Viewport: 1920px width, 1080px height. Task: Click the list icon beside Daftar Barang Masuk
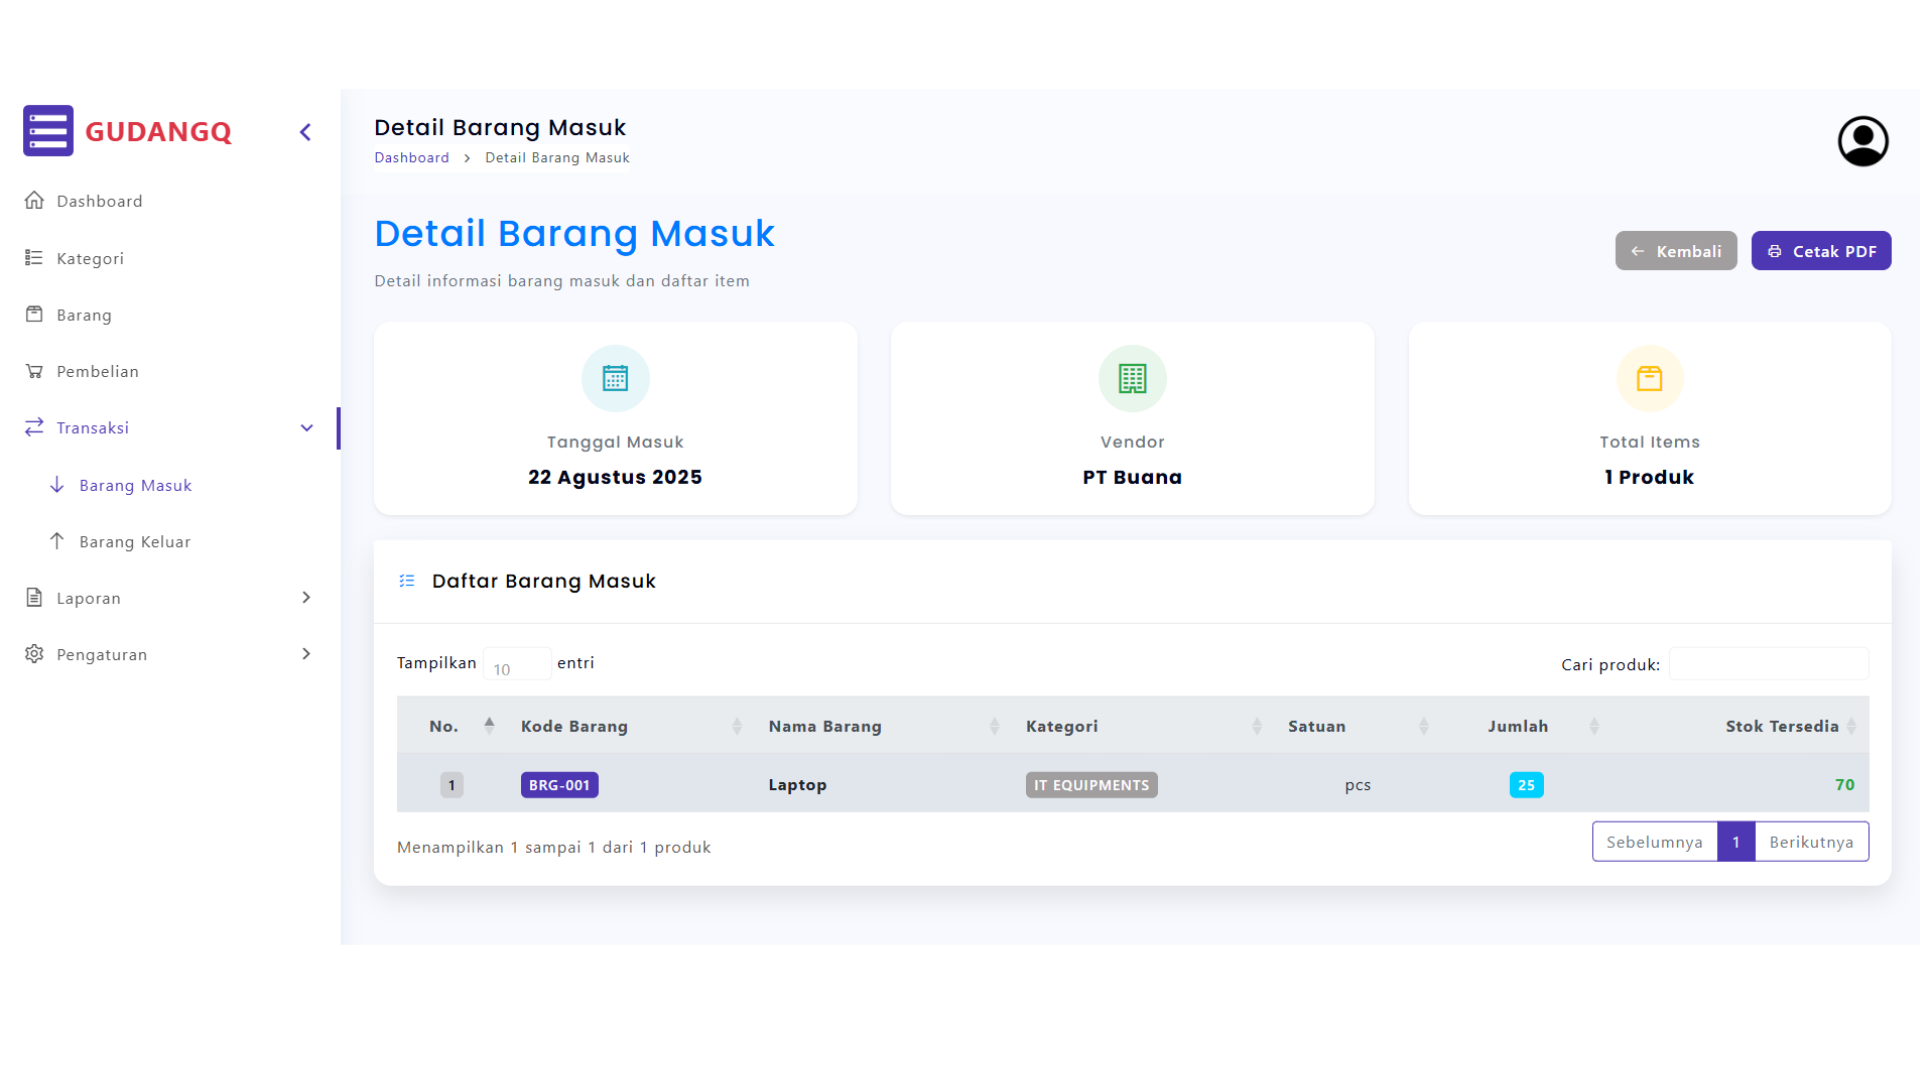pyautogui.click(x=407, y=581)
